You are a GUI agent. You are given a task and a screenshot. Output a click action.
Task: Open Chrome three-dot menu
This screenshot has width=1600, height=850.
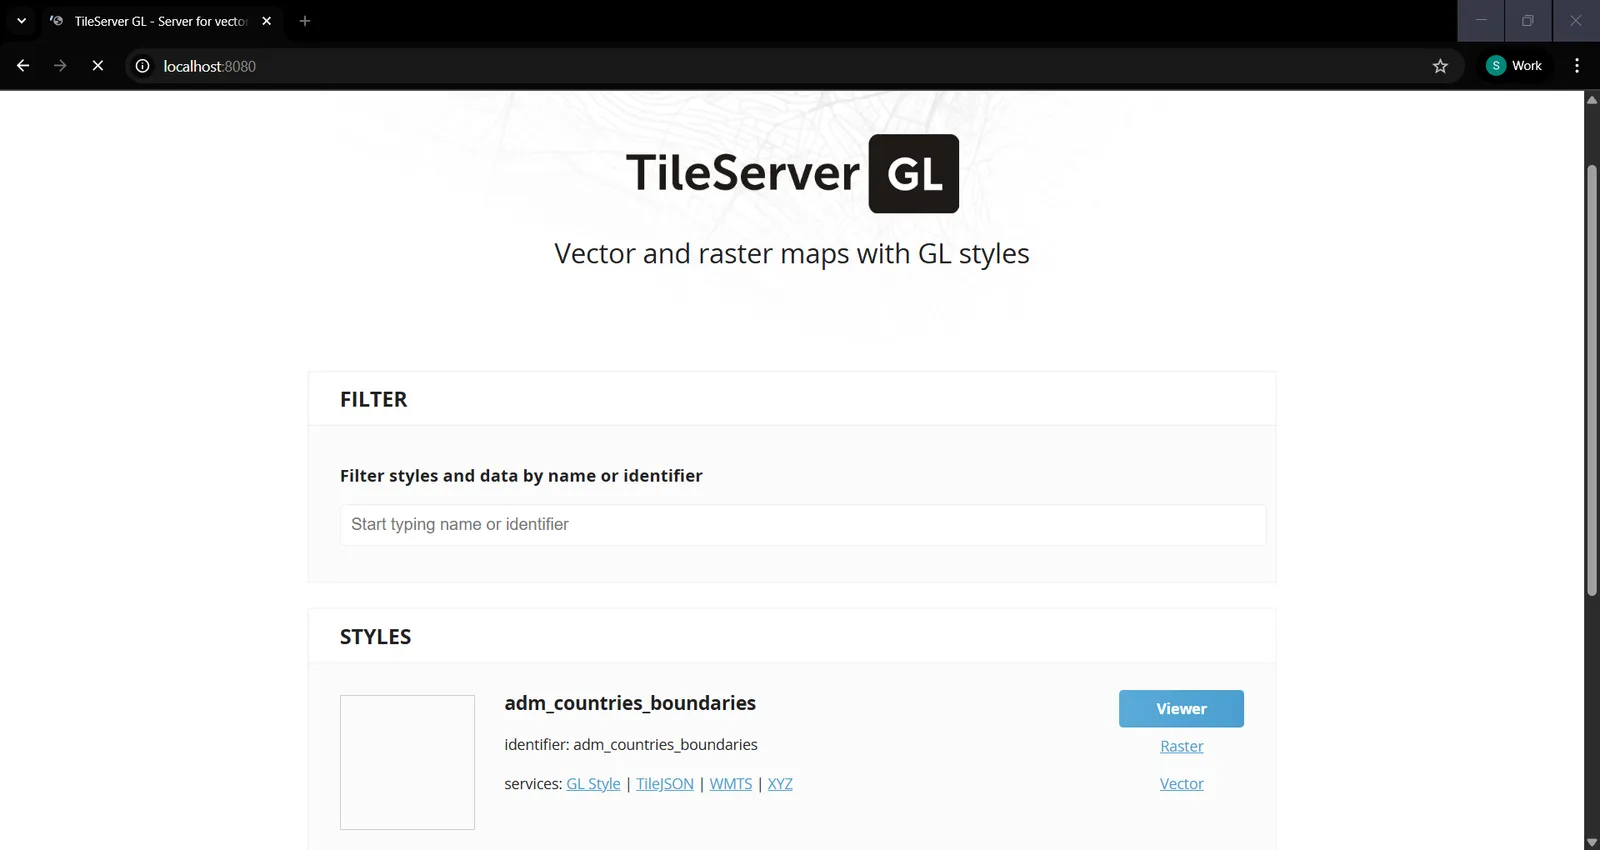point(1577,66)
